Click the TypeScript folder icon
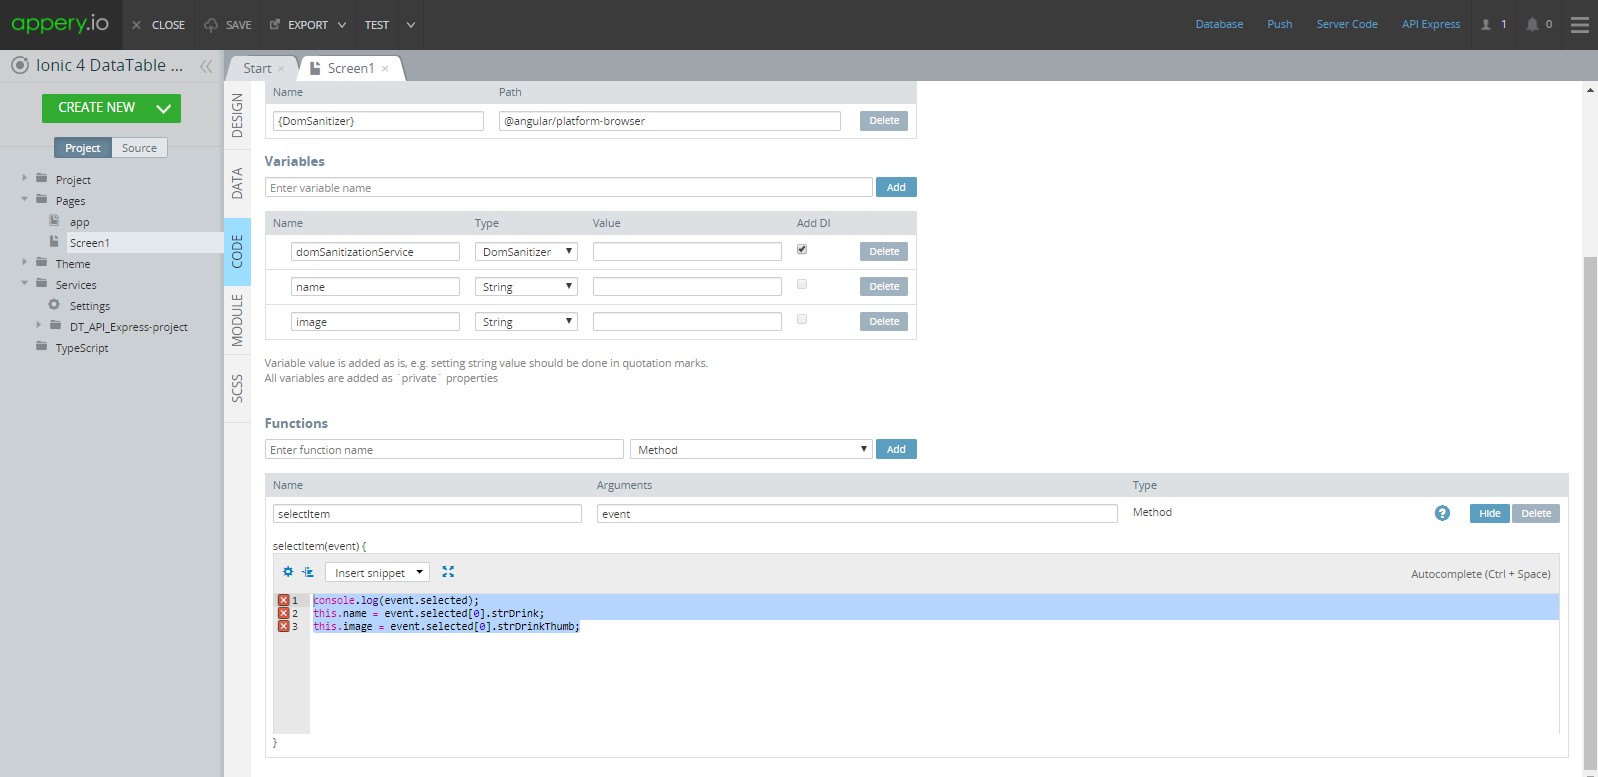This screenshot has width=1598, height=777. 41,347
